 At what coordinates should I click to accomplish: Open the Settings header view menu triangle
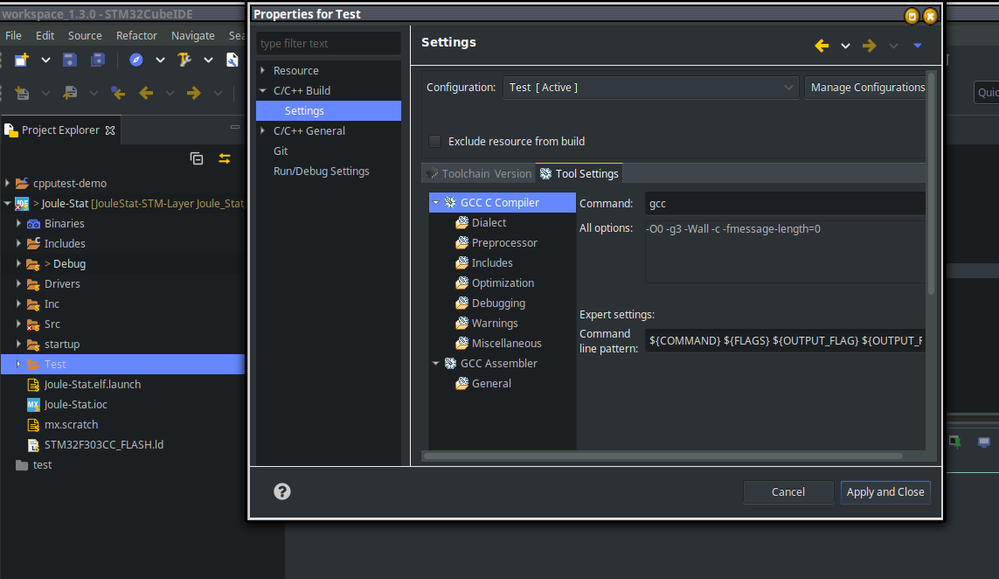917,45
